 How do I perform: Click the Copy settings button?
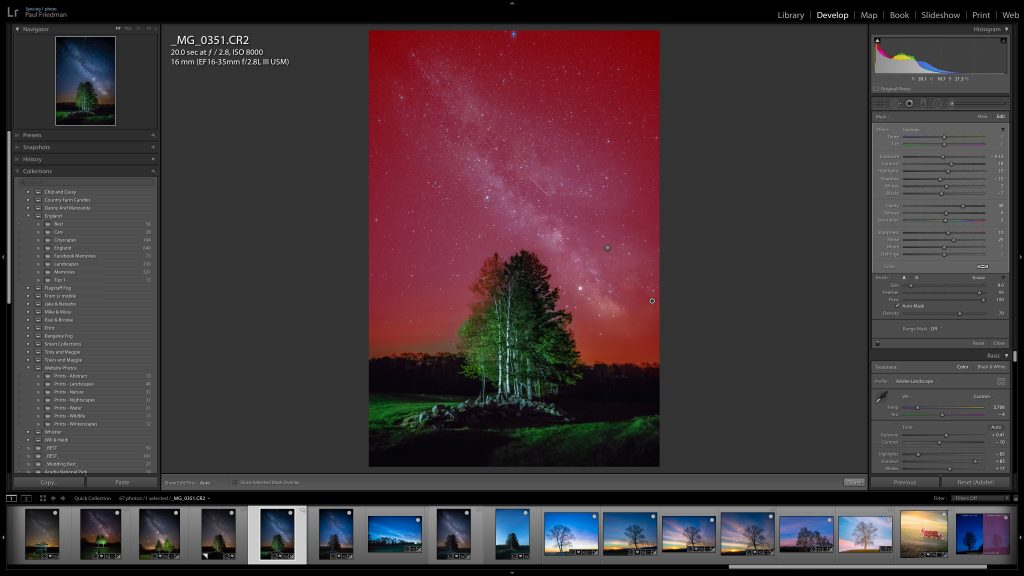(49, 482)
